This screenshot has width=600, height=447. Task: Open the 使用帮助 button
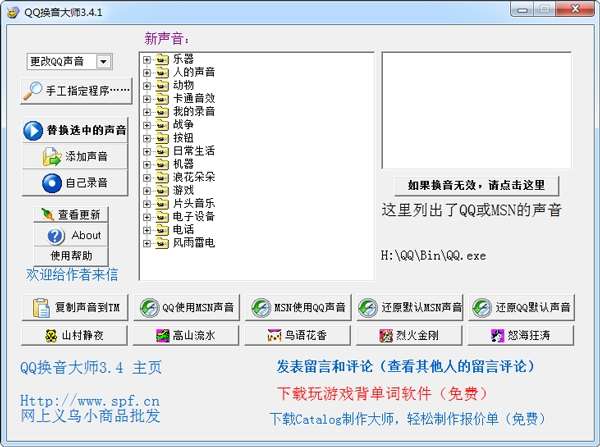(71, 255)
